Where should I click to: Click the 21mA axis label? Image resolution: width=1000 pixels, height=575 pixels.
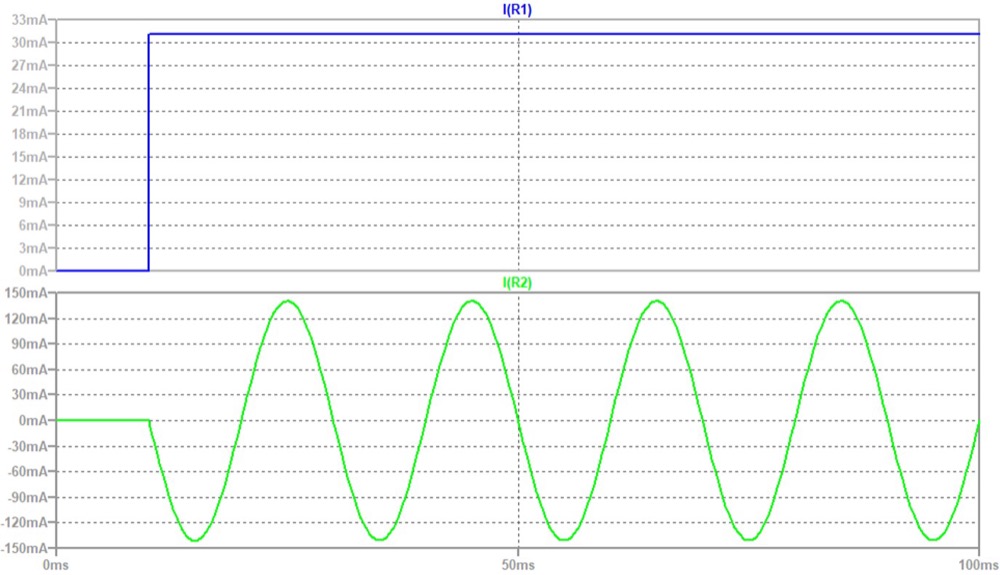click(29, 112)
